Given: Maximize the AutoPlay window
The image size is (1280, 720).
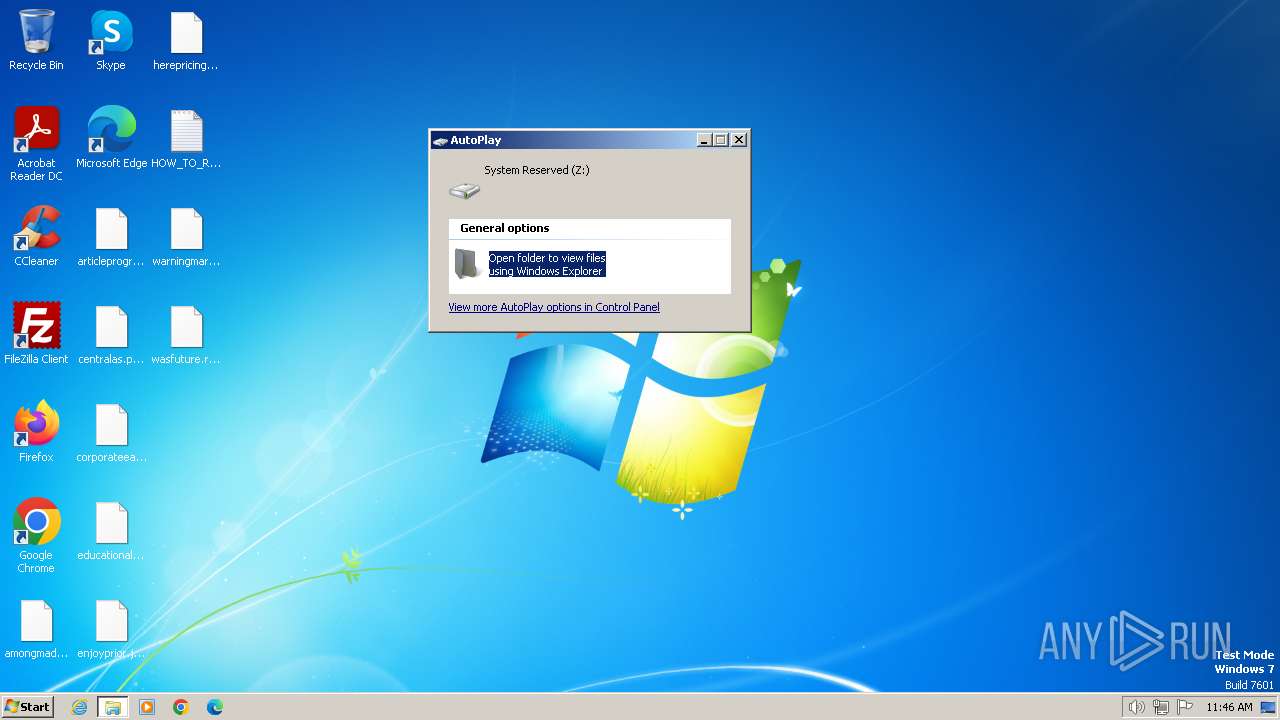Looking at the screenshot, I should [720, 140].
